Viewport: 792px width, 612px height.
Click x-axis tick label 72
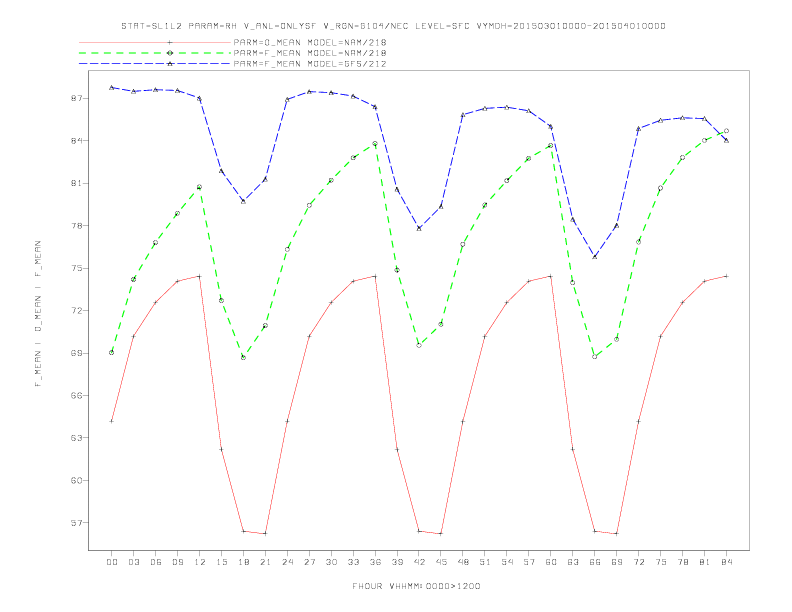click(x=639, y=562)
